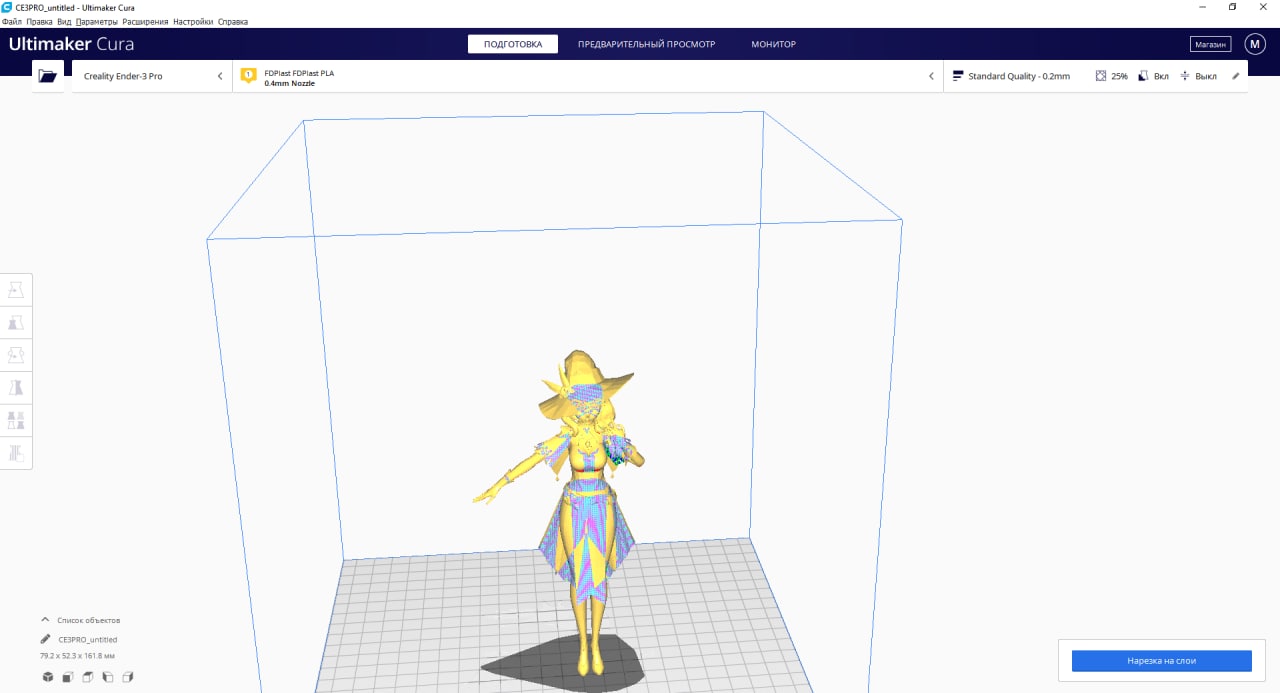The width and height of the screenshot is (1280, 693).
Task: Expand printer selector Creality Ender-3 Pro
Action: click(x=151, y=76)
